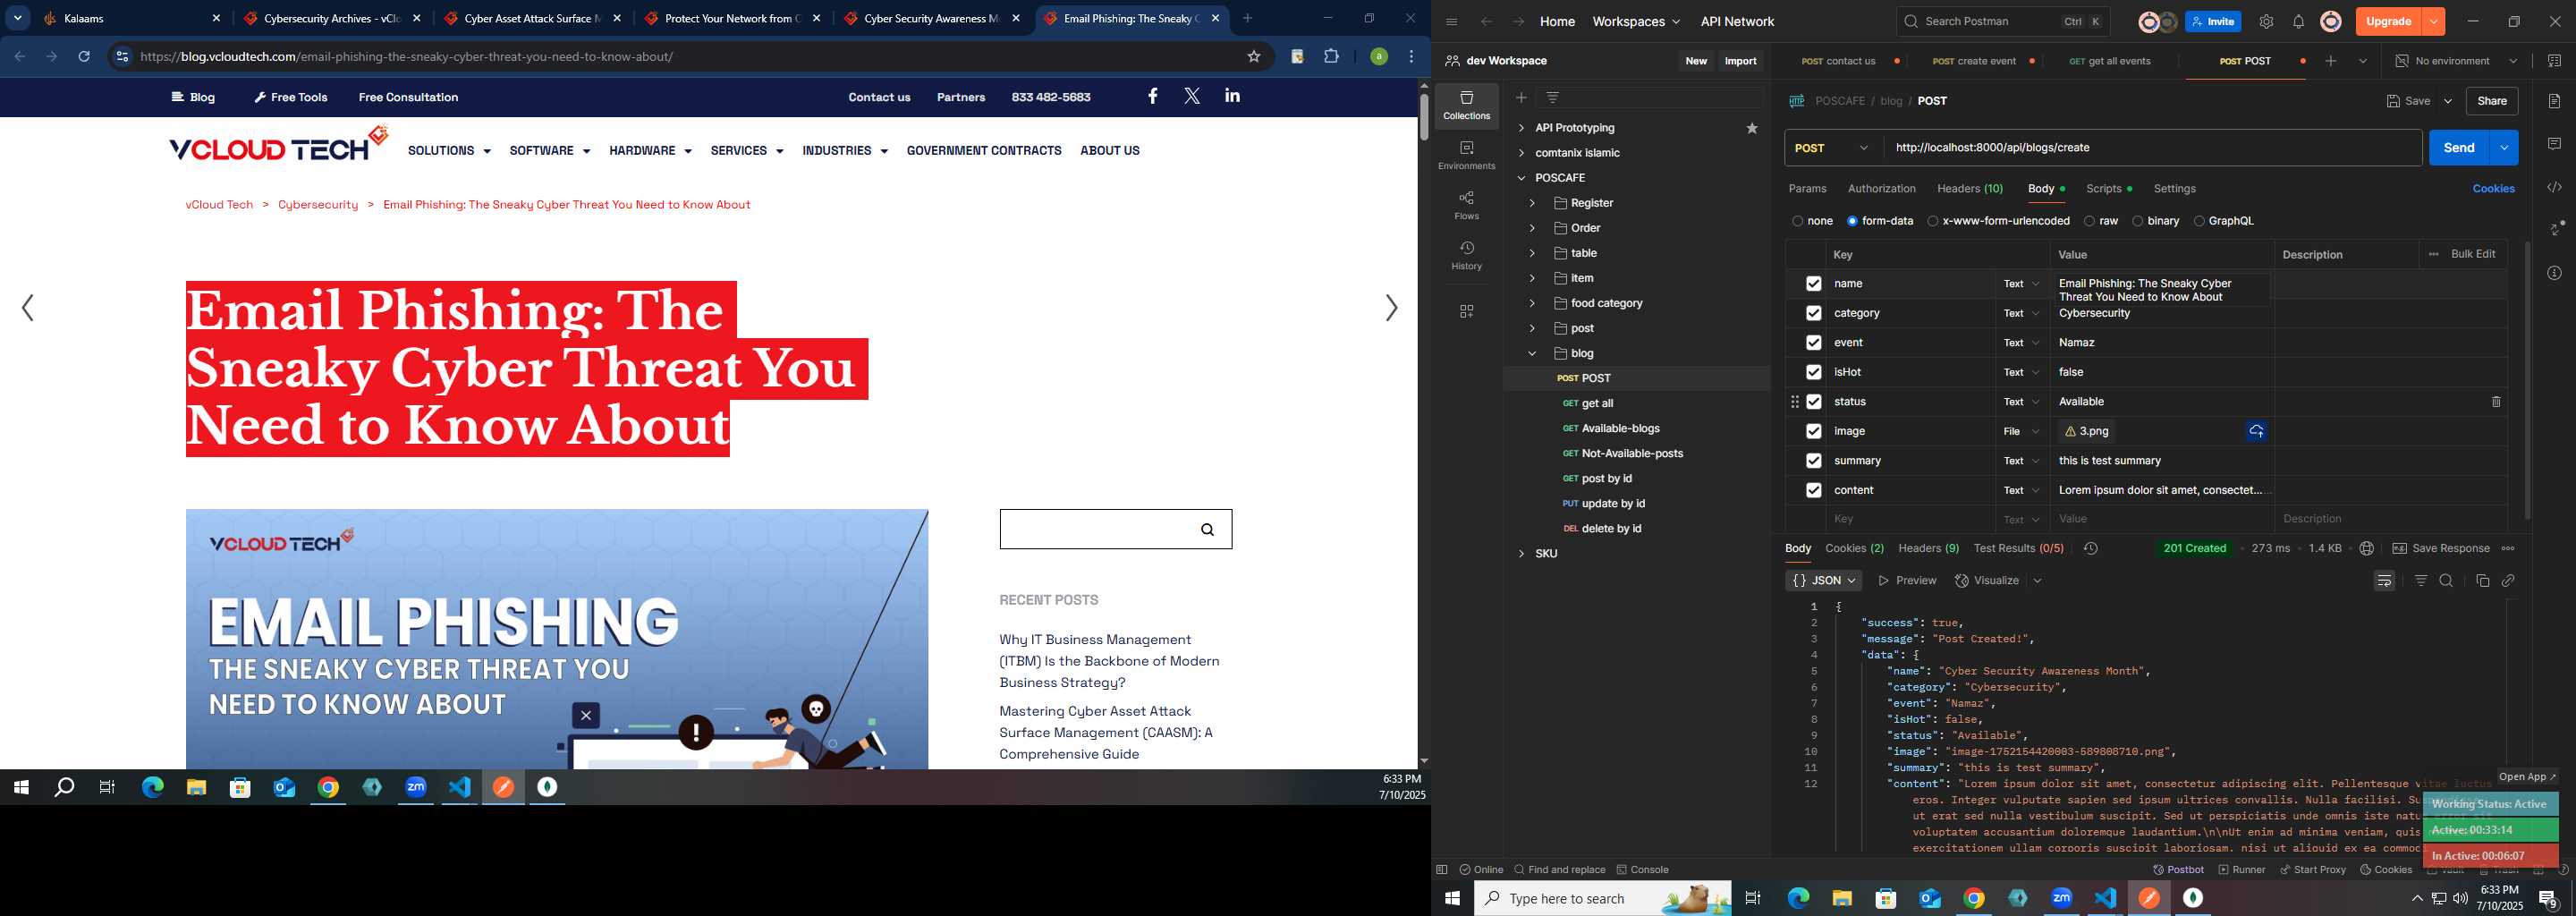Image resolution: width=2576 pixels, height=916 pixels.
Task: Expand the SKU collection
Action: coord(1521,554)
